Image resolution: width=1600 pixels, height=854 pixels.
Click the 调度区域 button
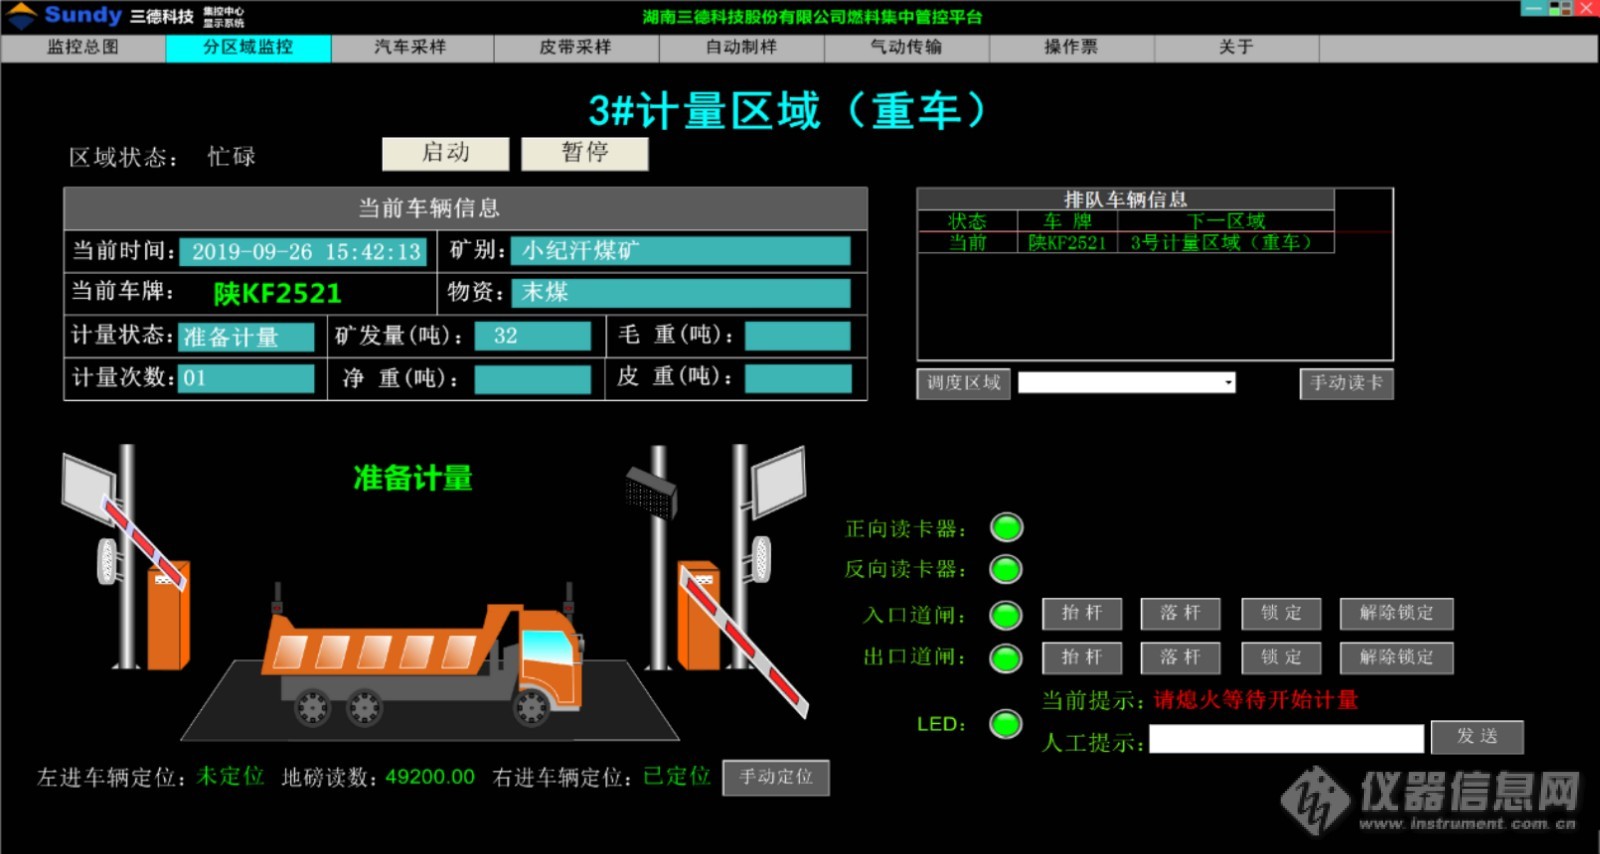963,384
